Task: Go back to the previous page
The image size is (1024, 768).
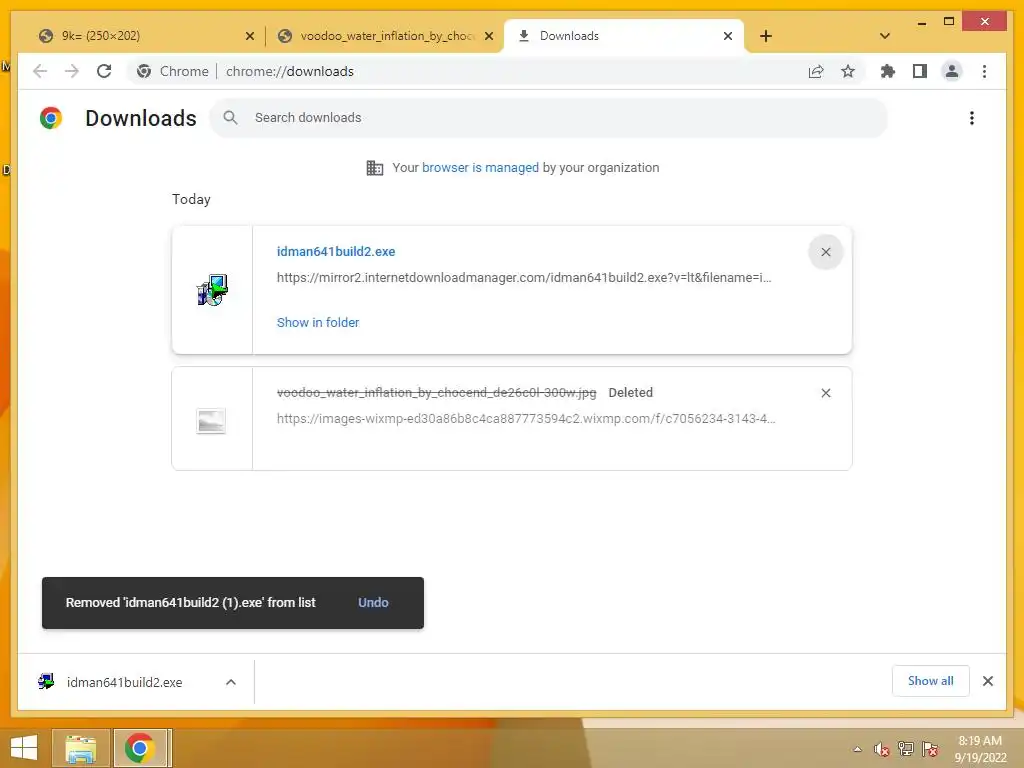Action: 40,71
